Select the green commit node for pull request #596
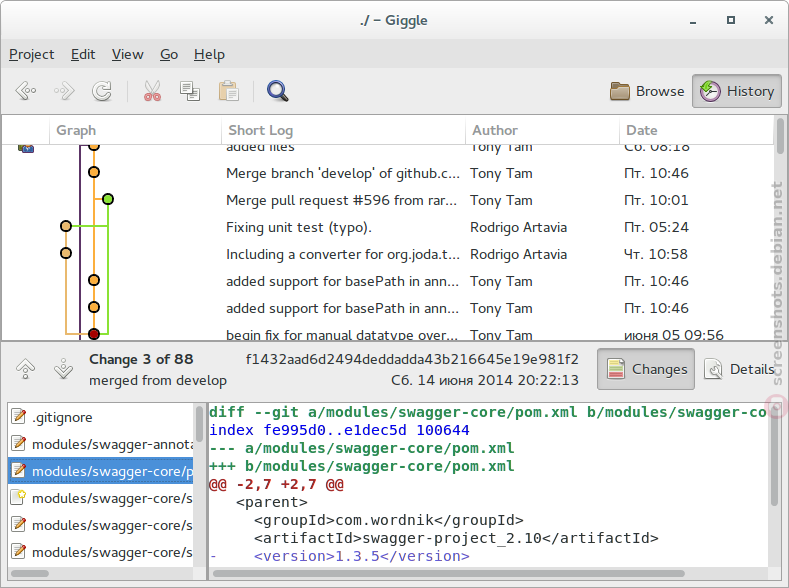Image resolution: width=789 pixels, height=588 pixels. point(108,199)
